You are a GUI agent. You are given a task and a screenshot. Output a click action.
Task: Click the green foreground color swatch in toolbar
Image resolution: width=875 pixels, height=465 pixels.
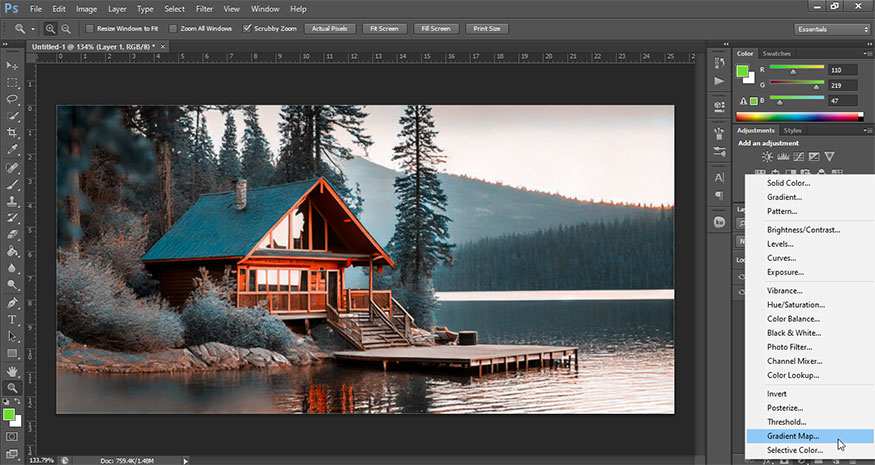click(10, 413)
